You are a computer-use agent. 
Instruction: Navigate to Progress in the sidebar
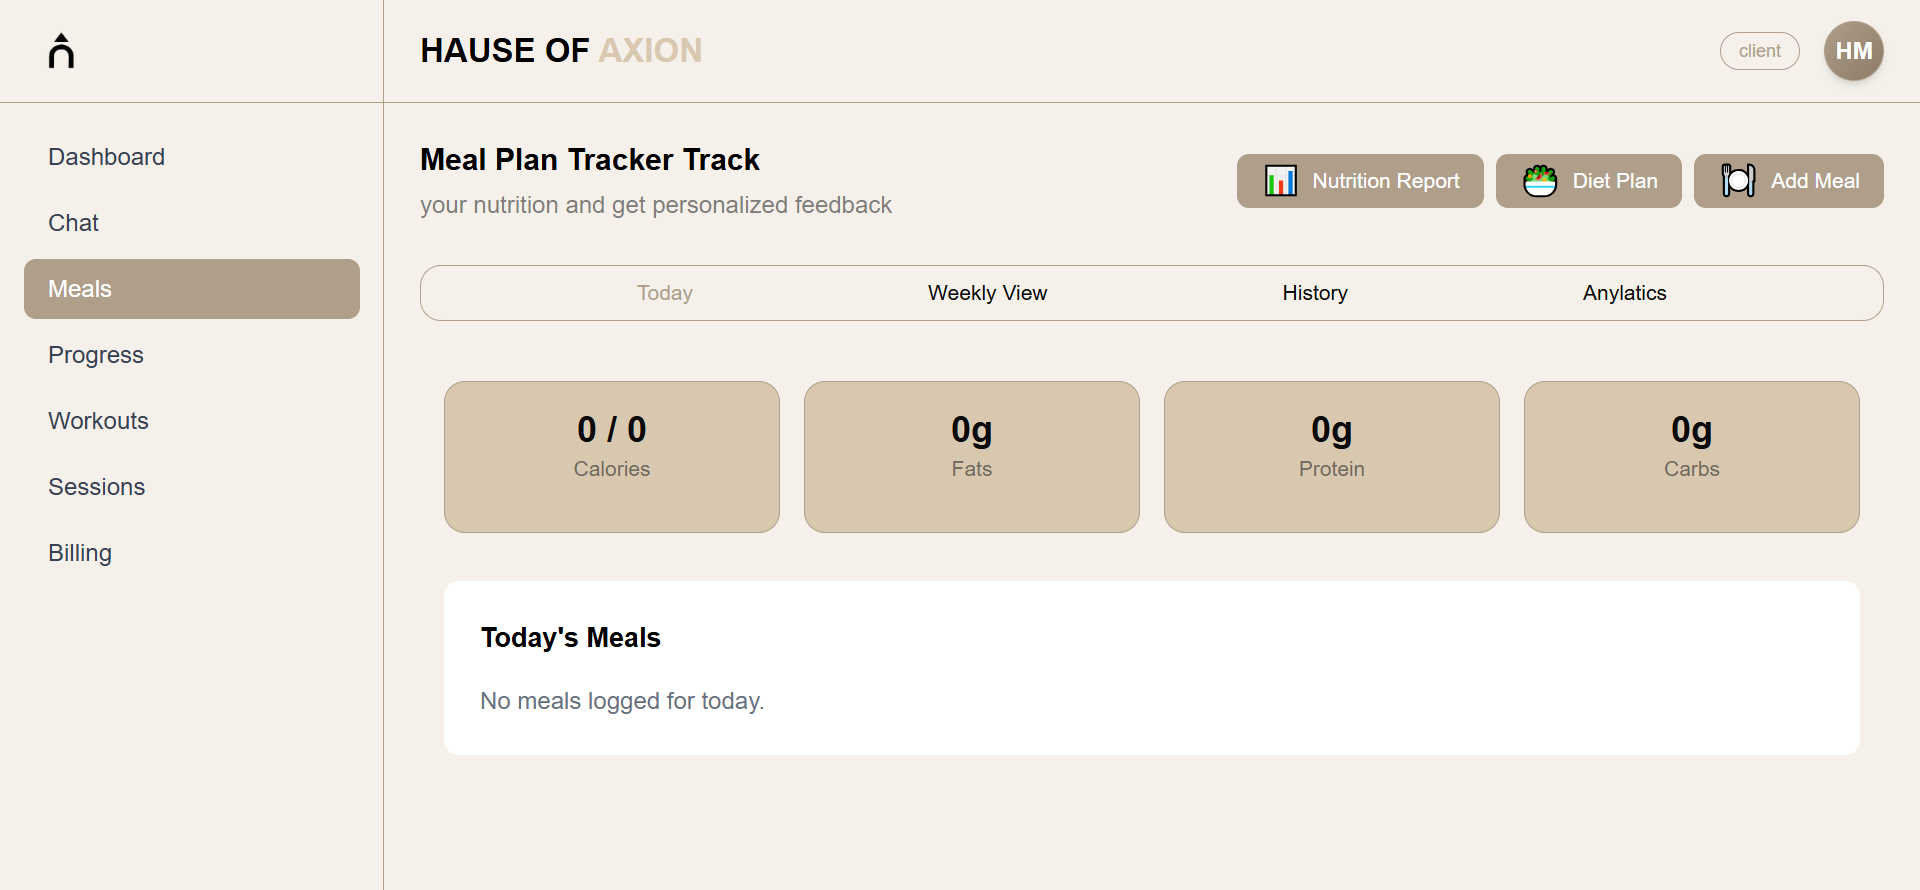96,355
